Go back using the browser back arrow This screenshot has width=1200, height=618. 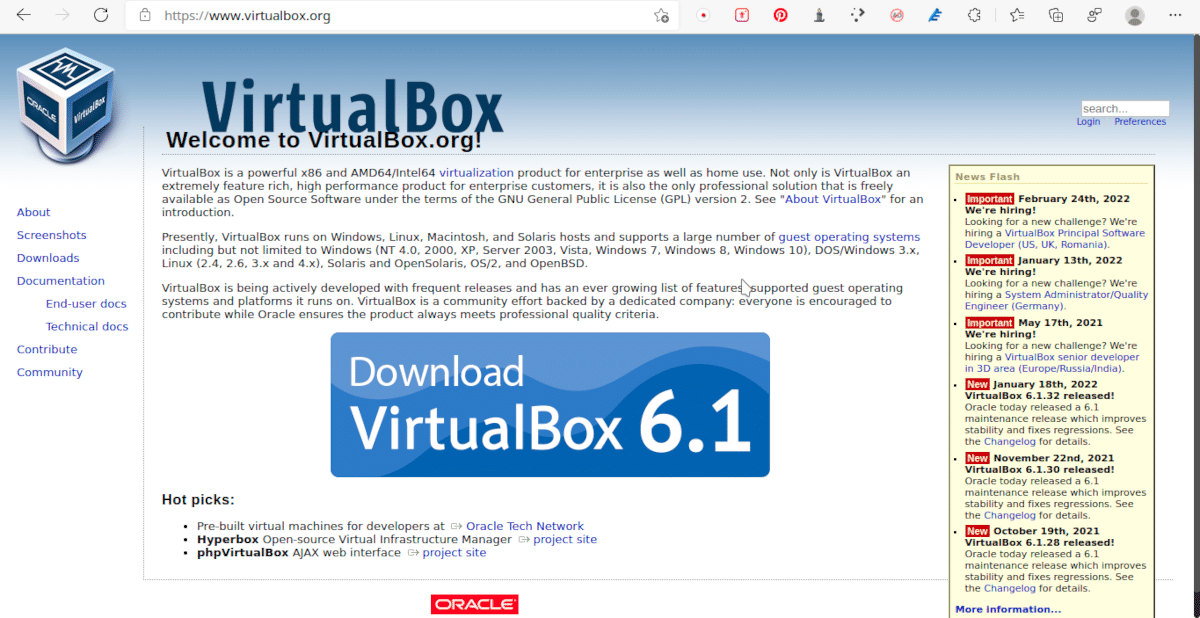(24, 15)
